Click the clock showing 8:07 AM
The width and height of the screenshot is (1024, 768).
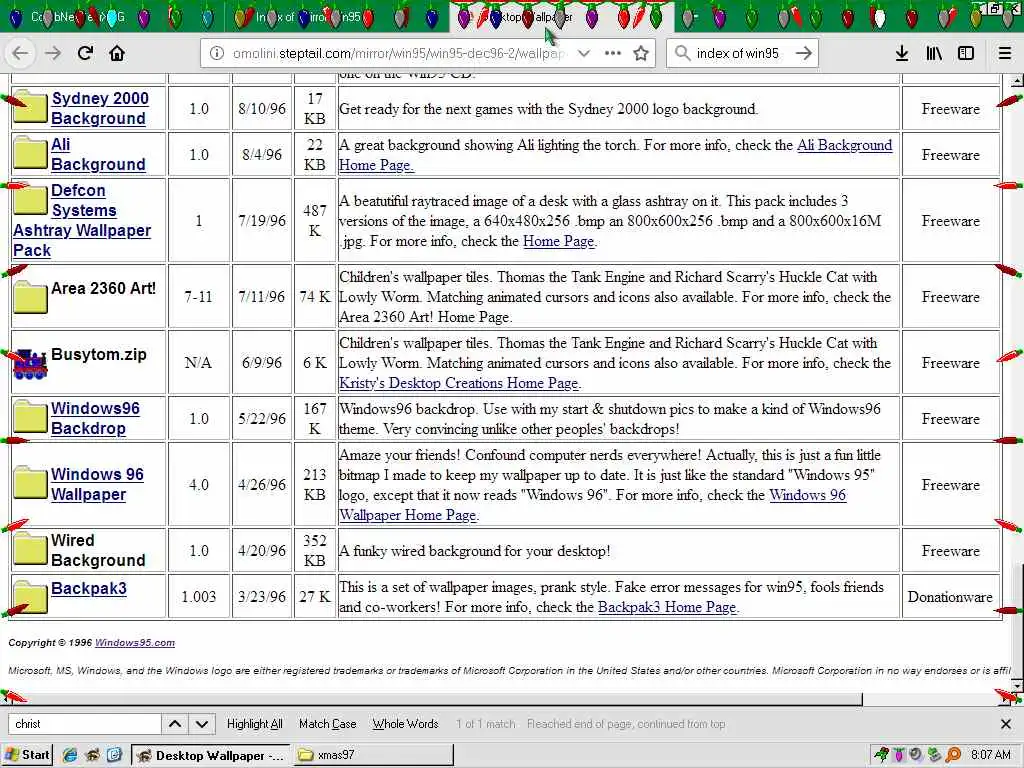(x=990, y=755)
